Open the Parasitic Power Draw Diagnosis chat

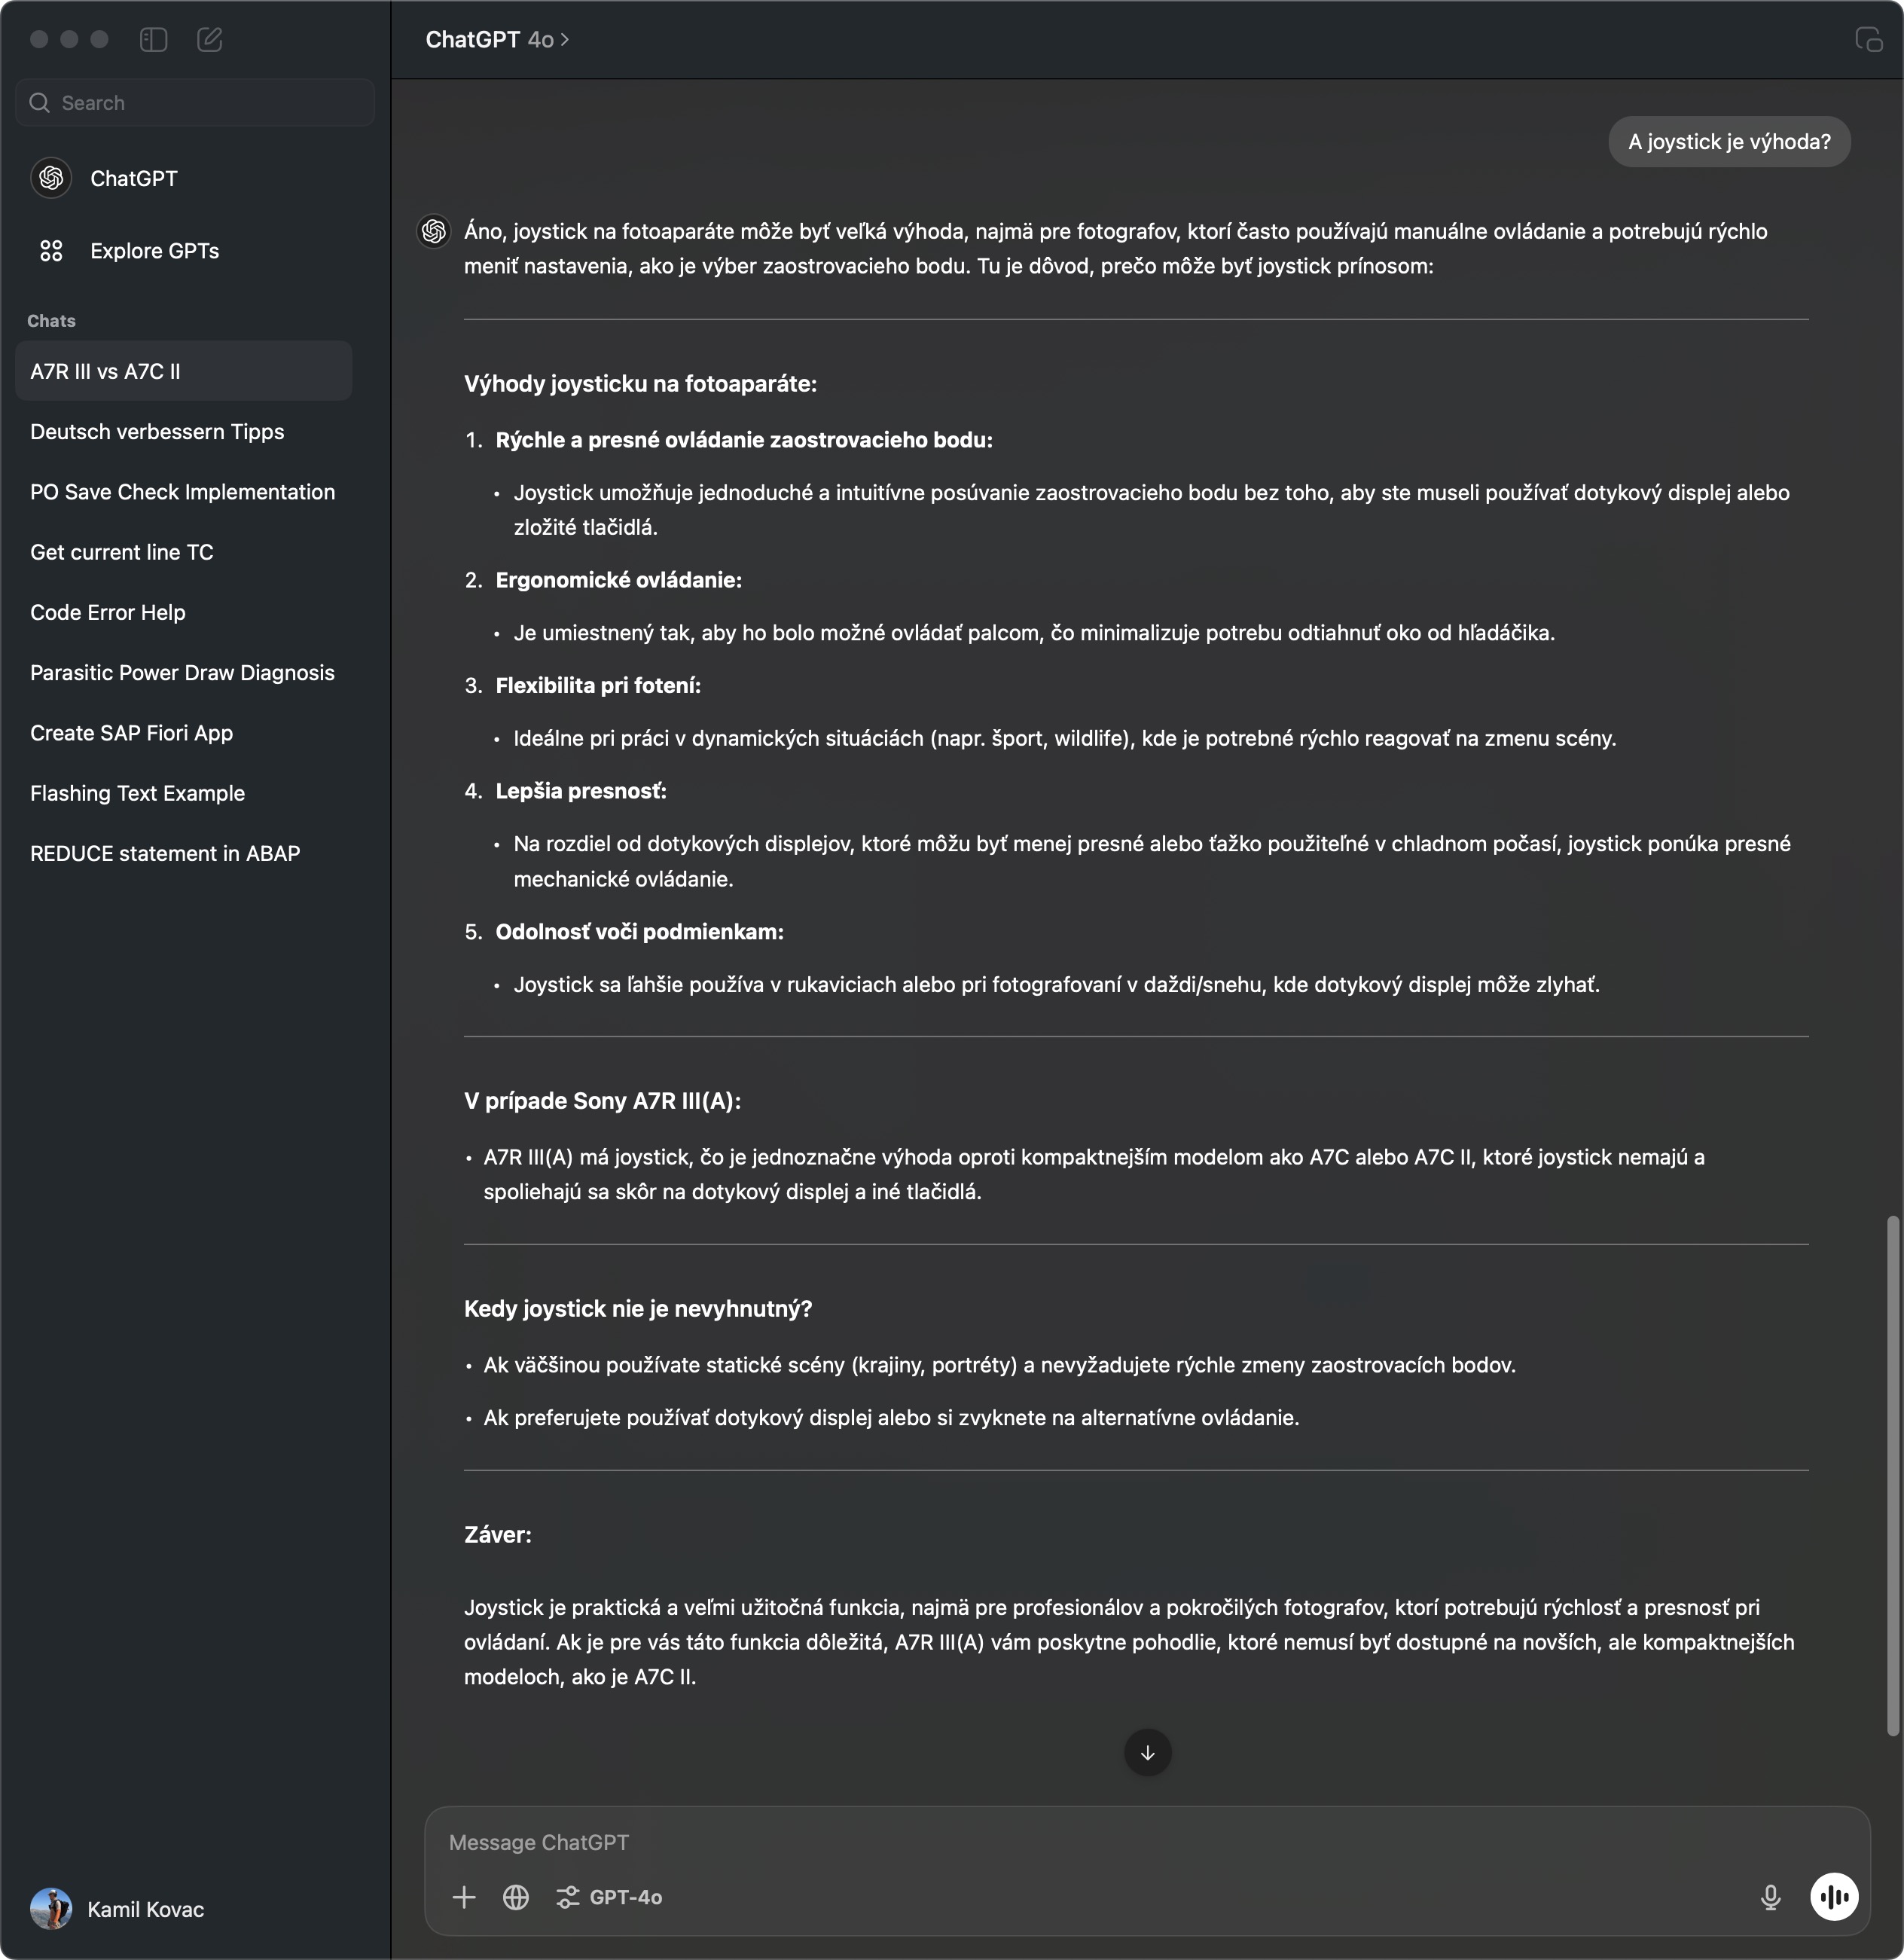pos(184,672)
